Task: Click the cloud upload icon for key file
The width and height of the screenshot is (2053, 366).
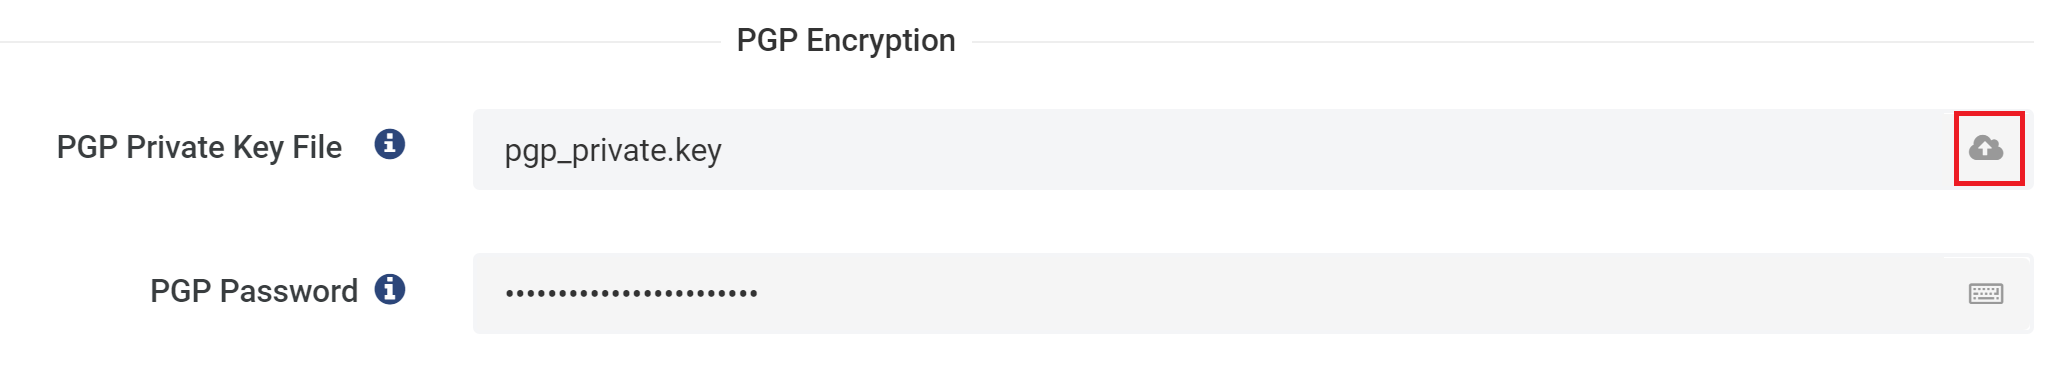Action: [1986, 149]
